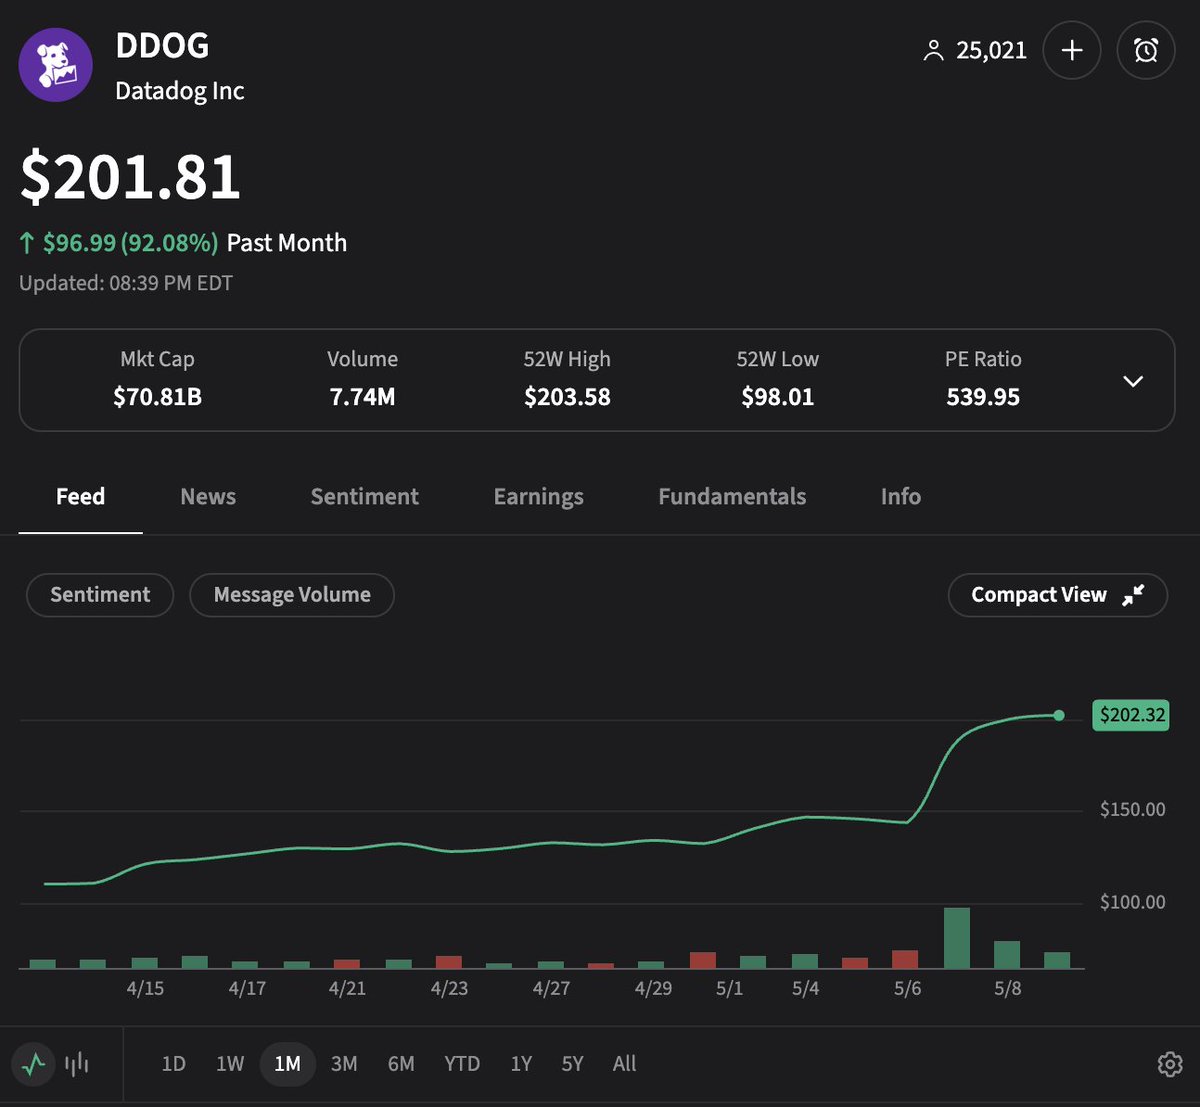The height and width of the screenshot is (1107, 1200).
Task: Go to the Fundamentals tab
Action: [x=732, y=497]
